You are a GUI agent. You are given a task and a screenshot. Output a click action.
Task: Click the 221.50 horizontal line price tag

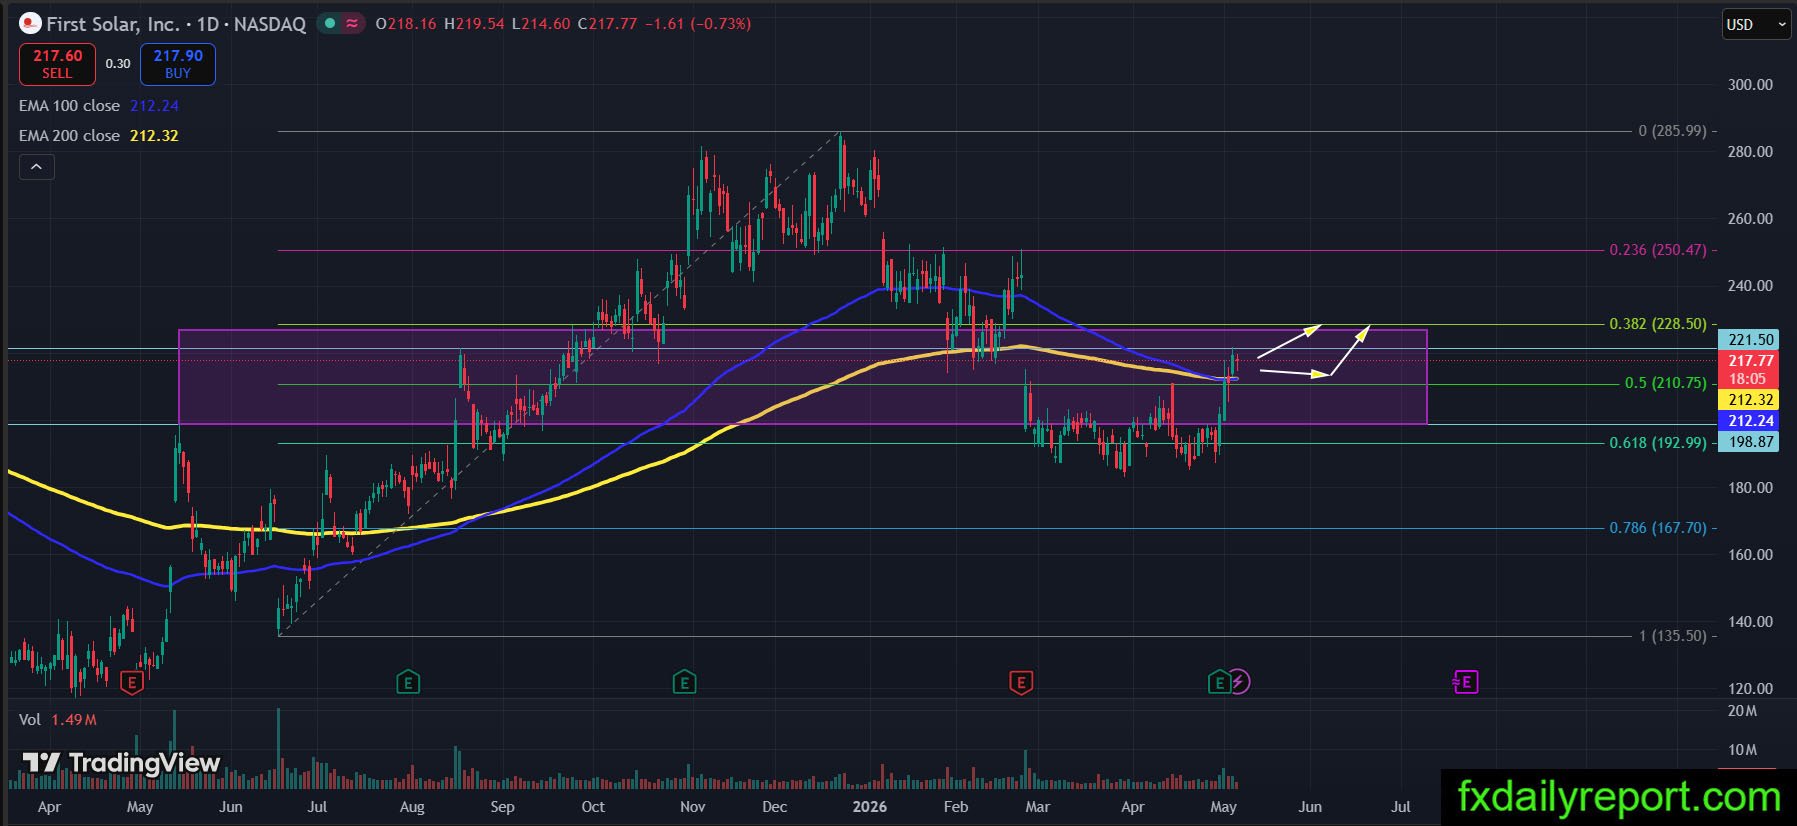click(x=1750, y=340)
